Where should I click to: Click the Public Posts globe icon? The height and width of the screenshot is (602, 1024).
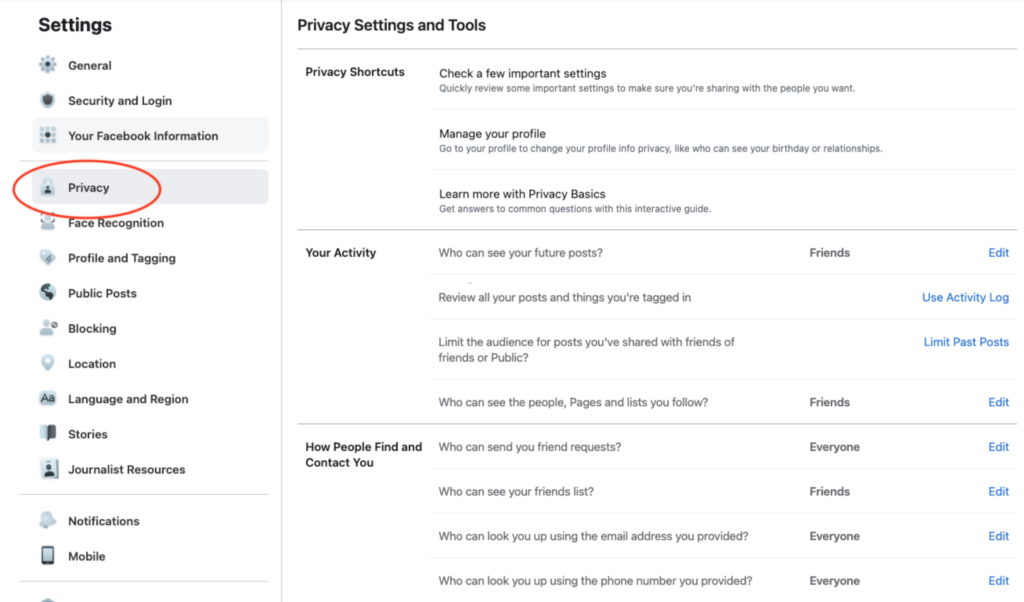[x=48, y=293]
